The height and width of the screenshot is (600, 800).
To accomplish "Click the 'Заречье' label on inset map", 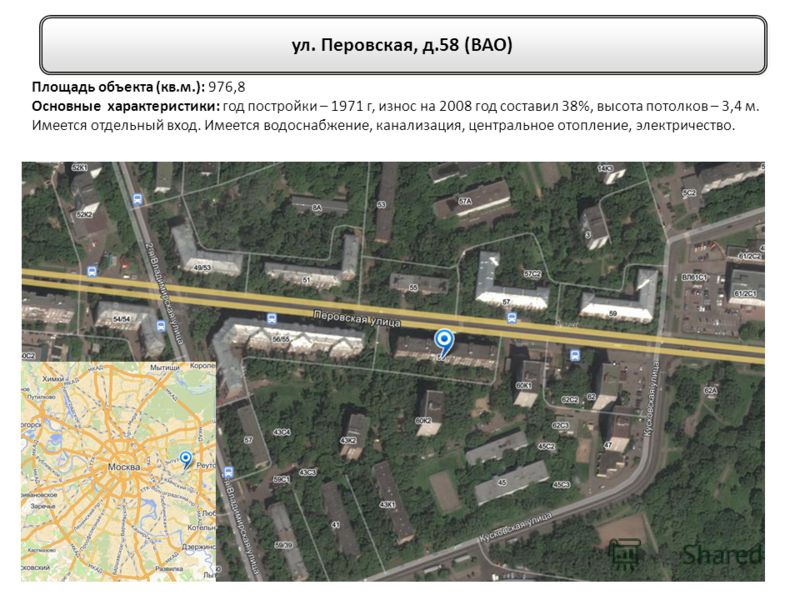I will (x=43, y=506).
